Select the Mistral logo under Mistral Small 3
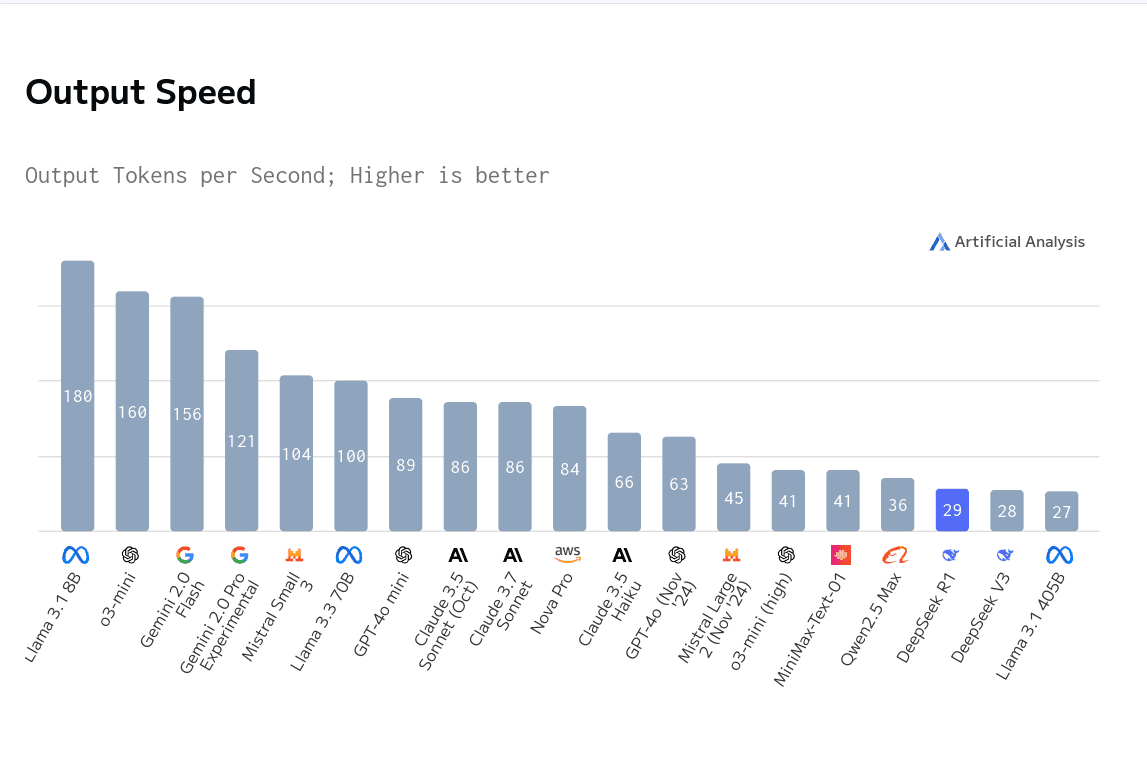Viewport: 1147px width, 757px height. tap(294, 555)
